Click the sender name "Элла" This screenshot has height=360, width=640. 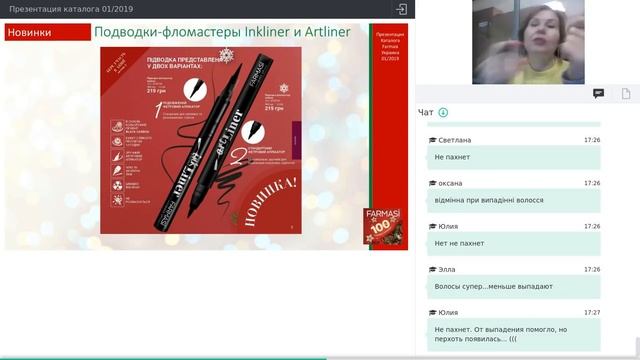click(447, 269)
